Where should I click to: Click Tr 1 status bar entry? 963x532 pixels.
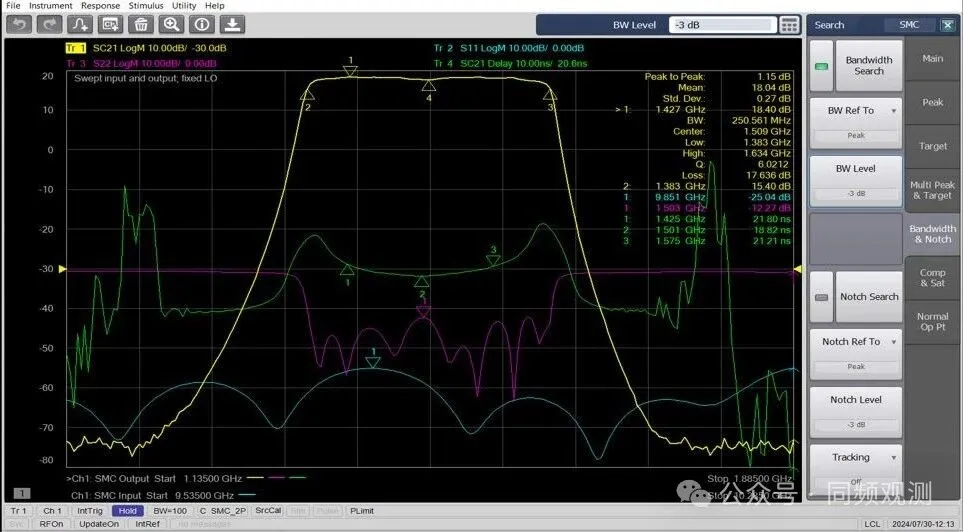point(18,511)
